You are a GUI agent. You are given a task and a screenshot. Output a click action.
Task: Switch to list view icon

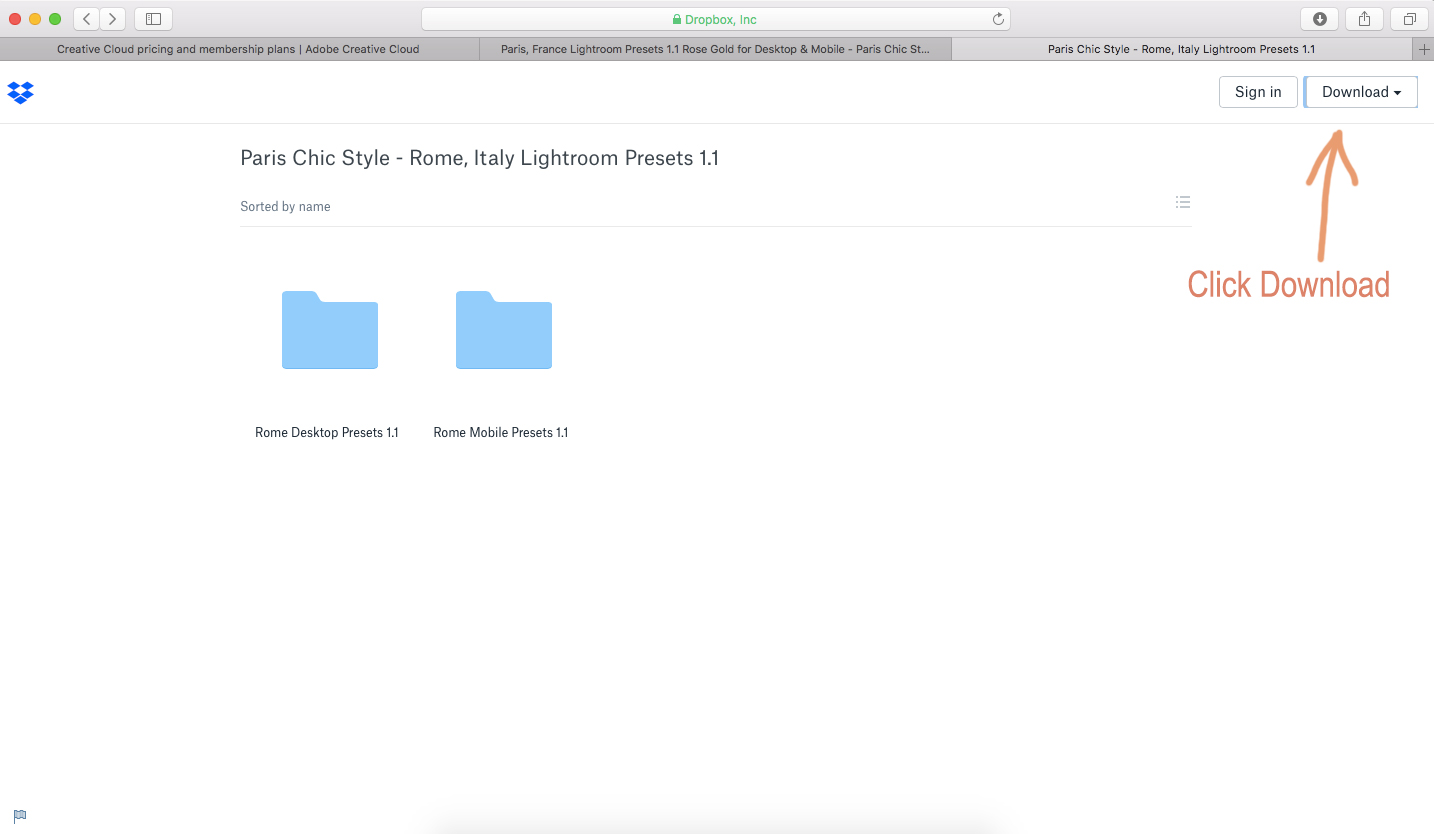tap(1182, 202)
